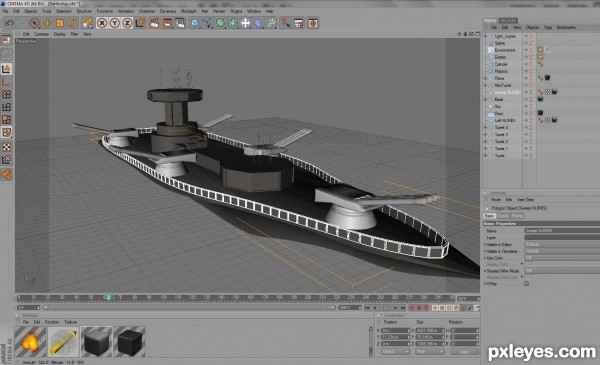
Task: Toggle the X axis lock
Action: pos(102,23)
